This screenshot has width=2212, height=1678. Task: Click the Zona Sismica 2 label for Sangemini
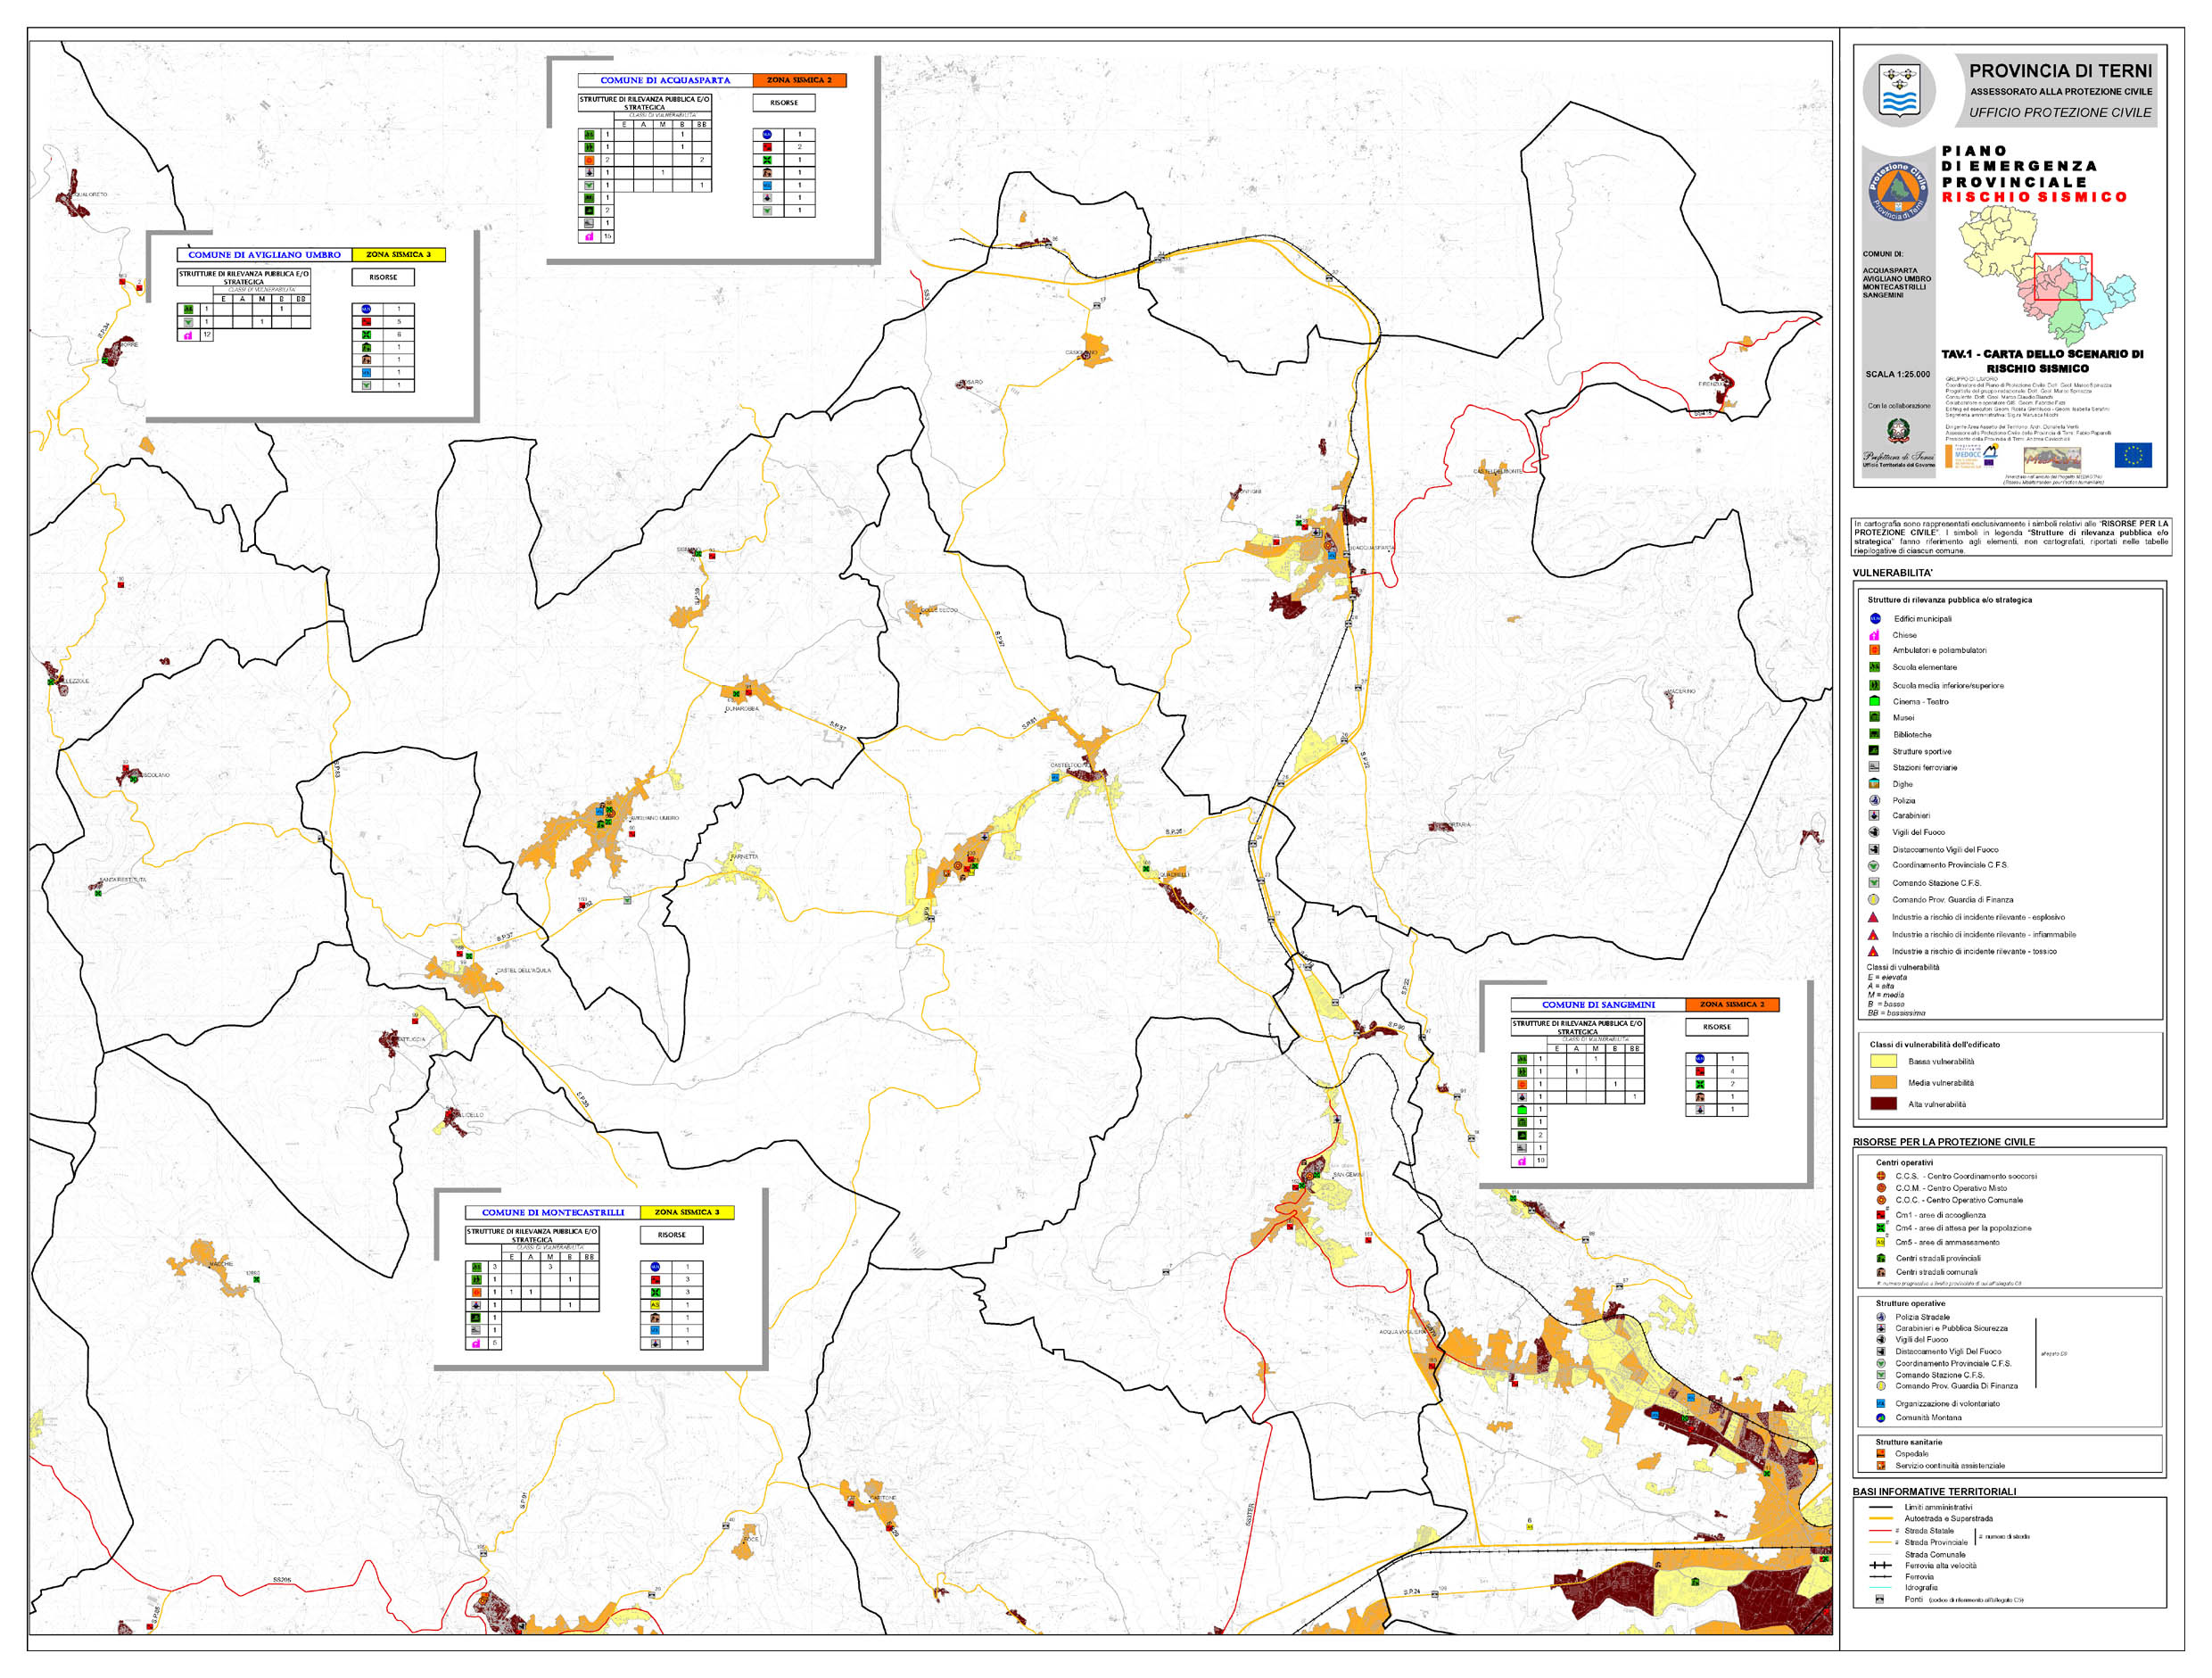[1732, 1004]
